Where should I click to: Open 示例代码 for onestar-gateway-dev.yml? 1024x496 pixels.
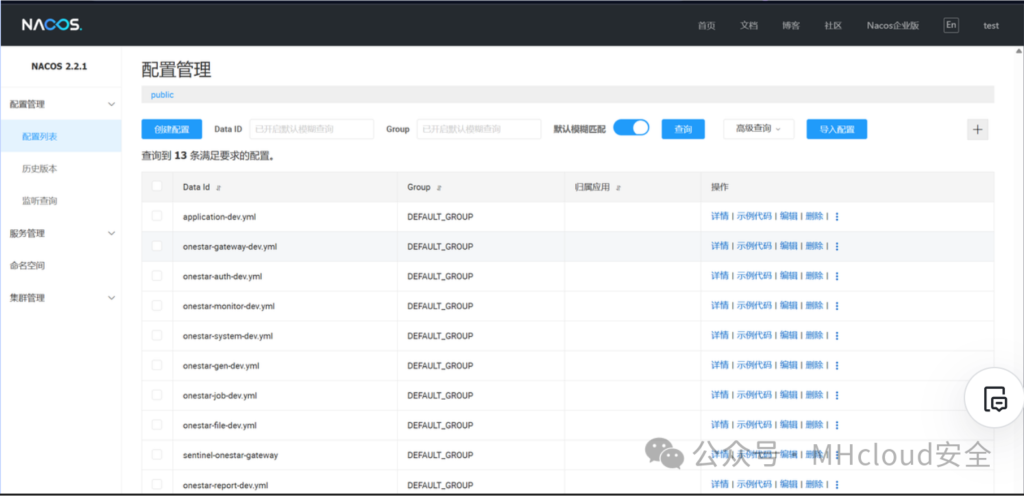pyautogui.click(x=754, y=246)
